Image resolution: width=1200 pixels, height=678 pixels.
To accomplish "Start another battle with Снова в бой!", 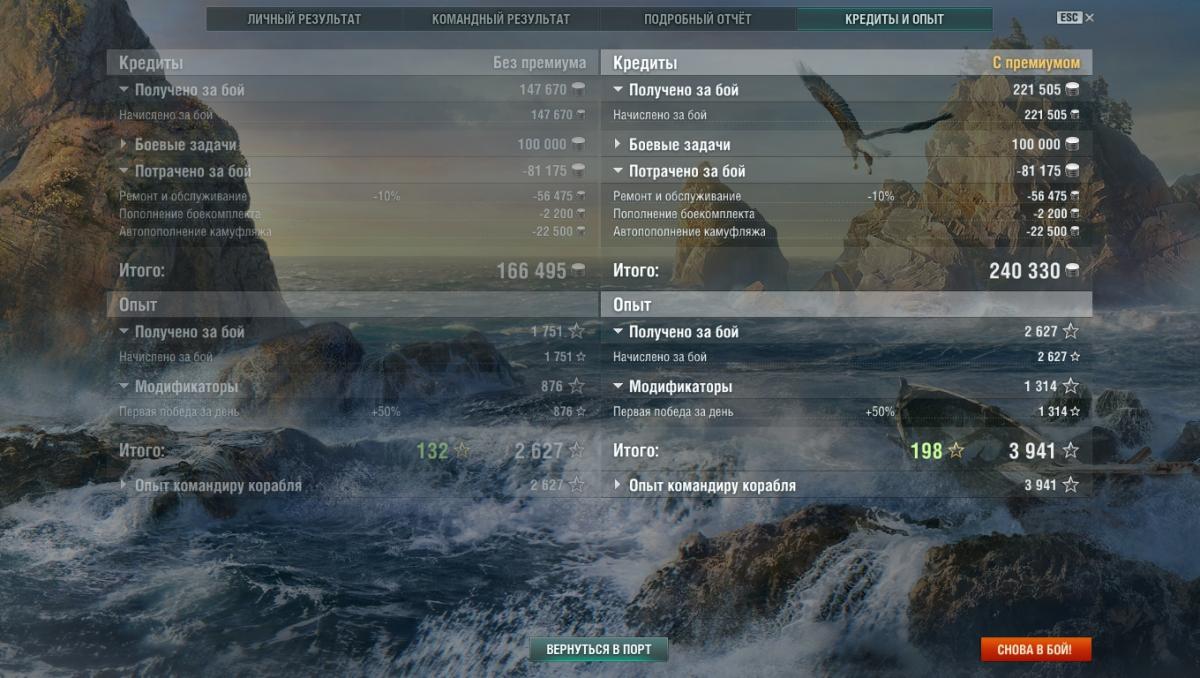I will click(x=1035, y=649).
